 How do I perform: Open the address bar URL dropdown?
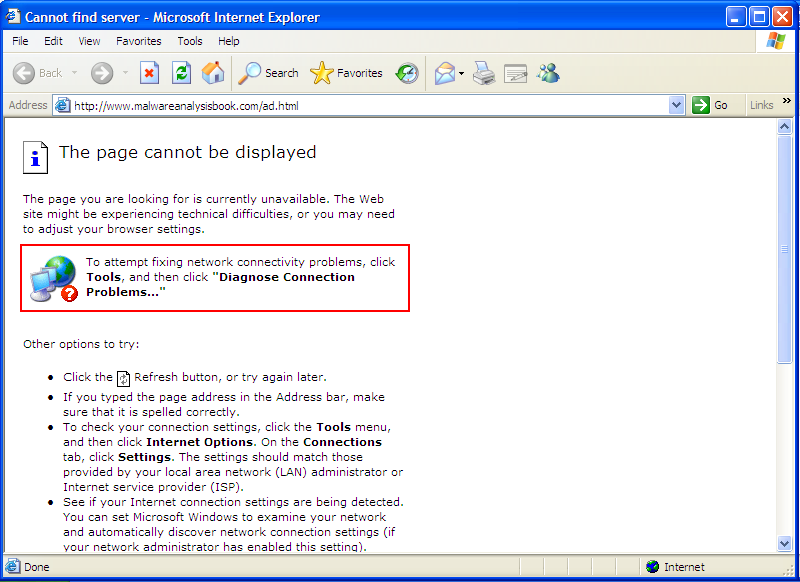click(676, 105)
